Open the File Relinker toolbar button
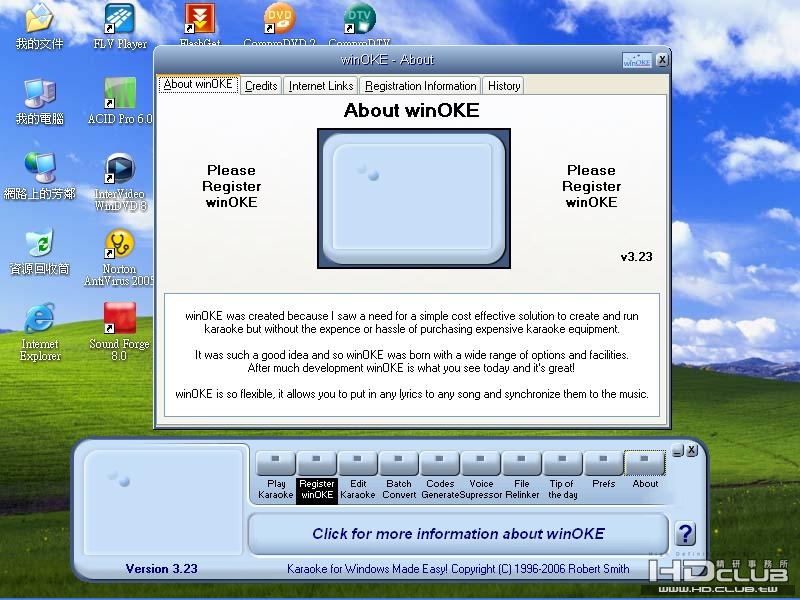Viewport: 800px width, 600px height. click(x=521, y=463)
